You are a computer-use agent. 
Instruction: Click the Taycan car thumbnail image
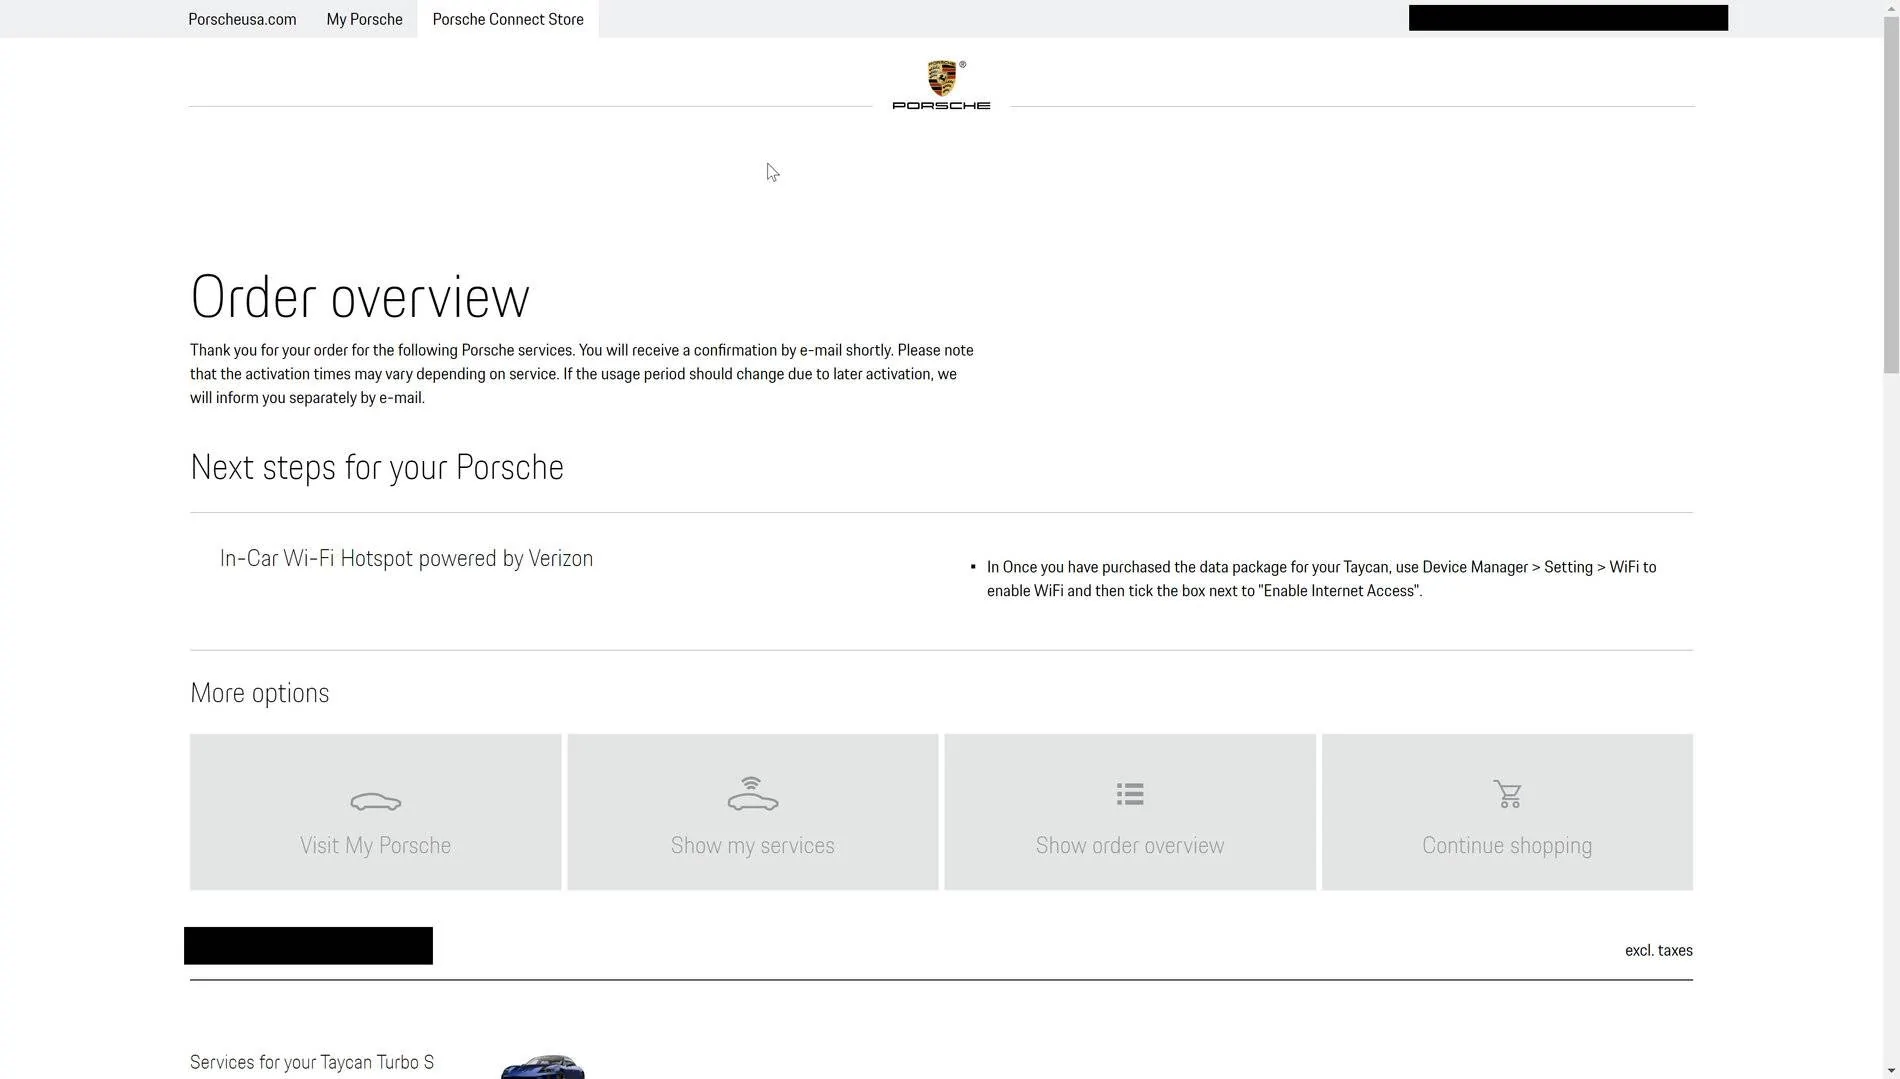pos(543,1066)
